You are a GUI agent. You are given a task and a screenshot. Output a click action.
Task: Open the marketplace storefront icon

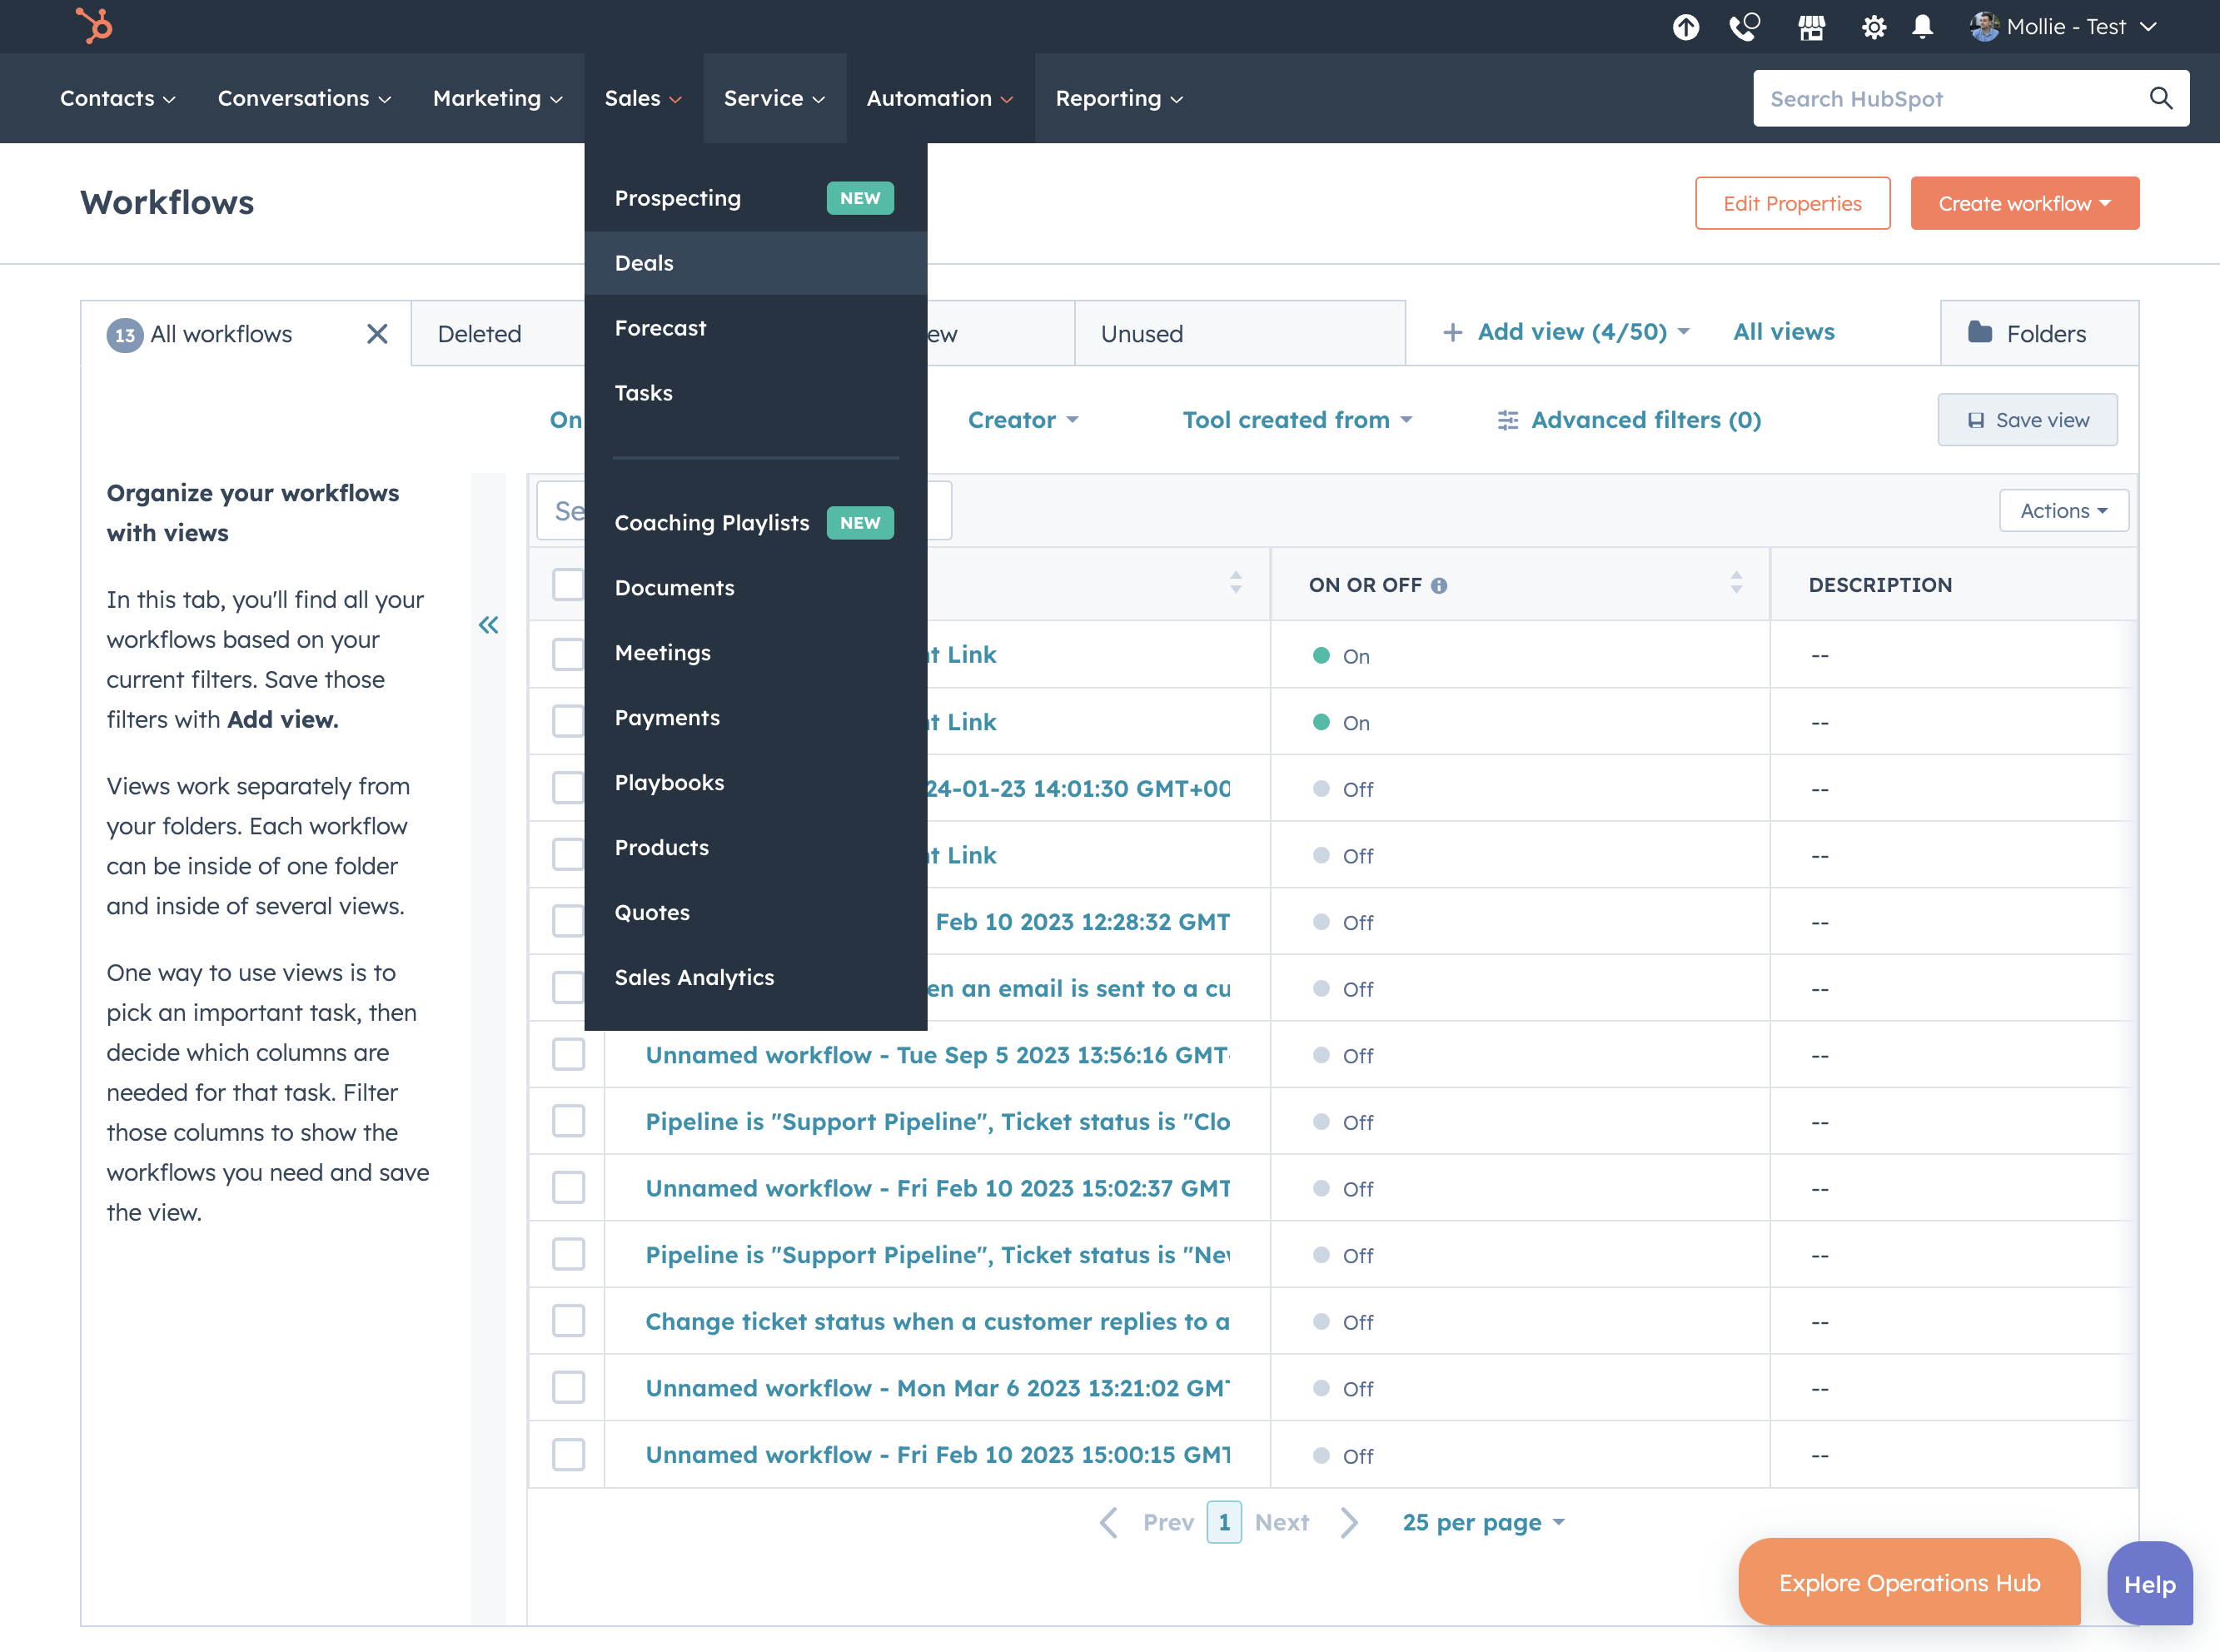click(1811, 27)
